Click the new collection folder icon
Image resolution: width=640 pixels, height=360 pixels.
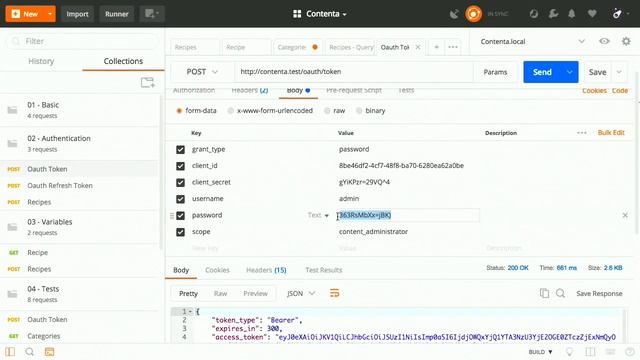pyautogui.click(x=147, y=82)
